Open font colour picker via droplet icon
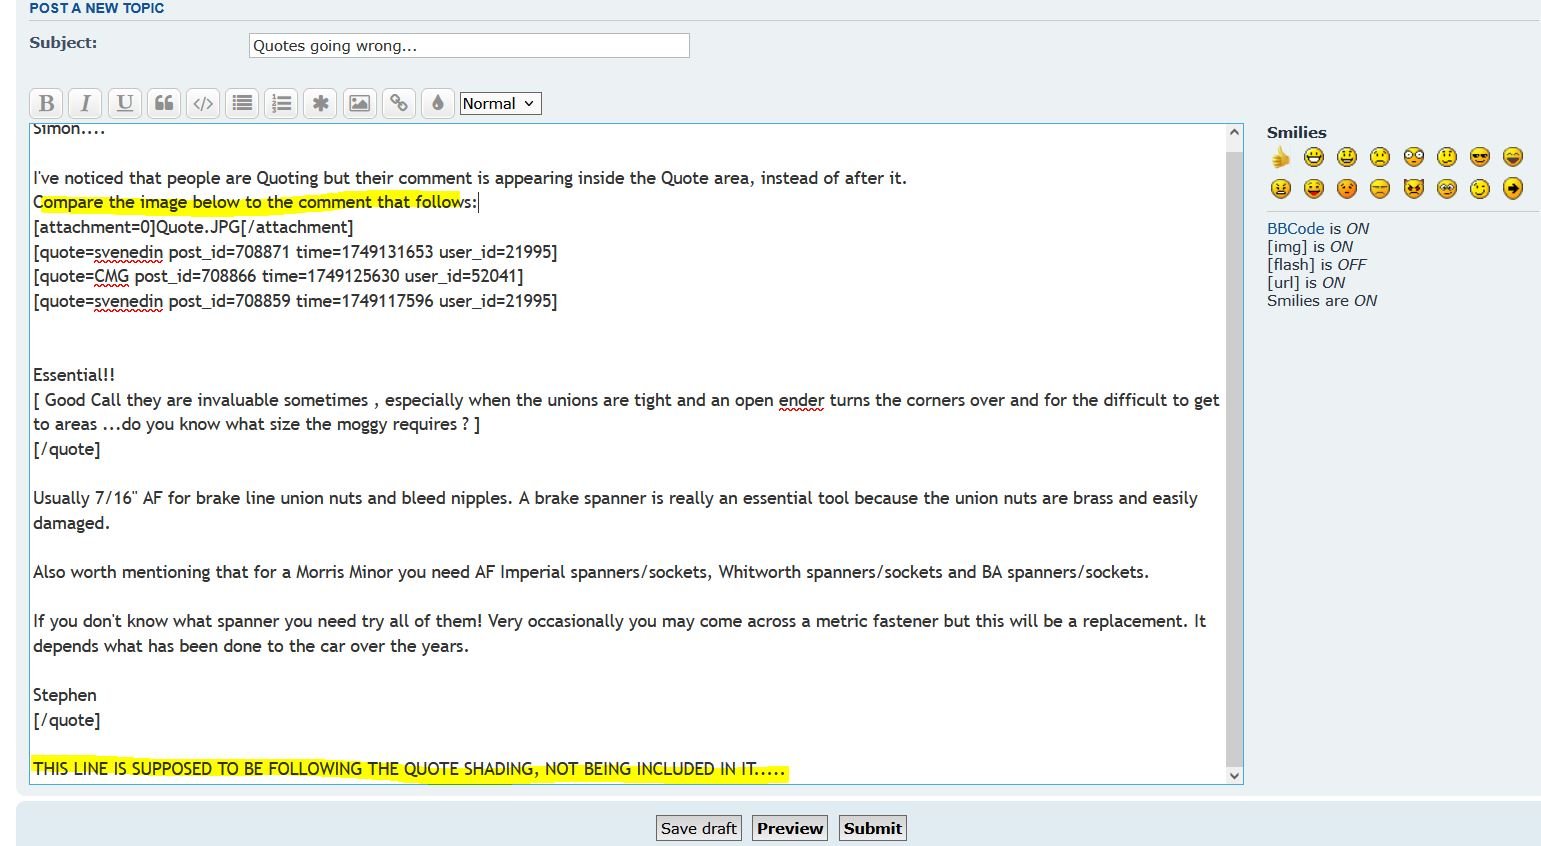Screen dimensions: 1541x846 pyautogui.click(x=437, y=103)
